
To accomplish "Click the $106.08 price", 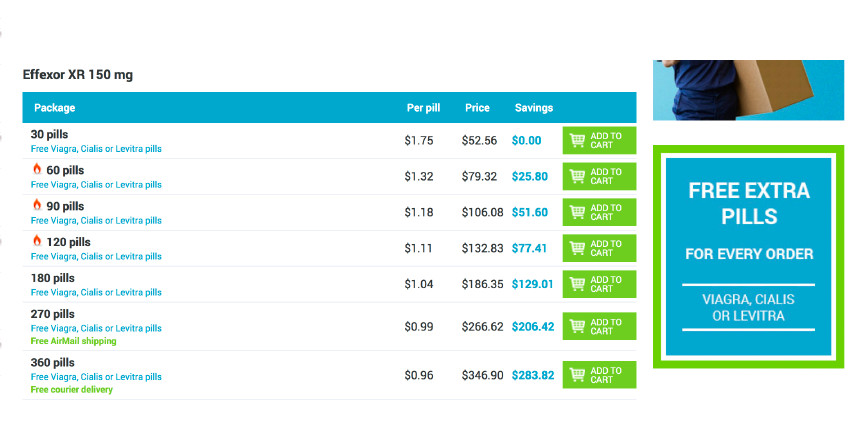I will click(x=483, y=212).
